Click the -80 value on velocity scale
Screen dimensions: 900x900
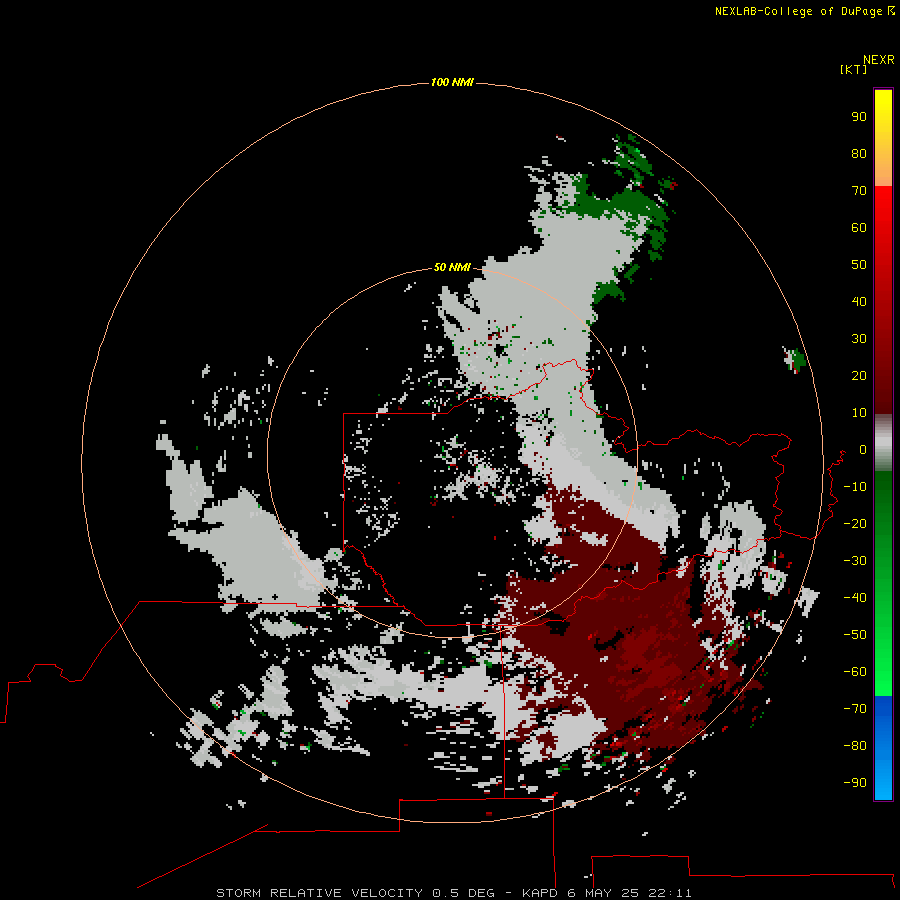(855, 746)
